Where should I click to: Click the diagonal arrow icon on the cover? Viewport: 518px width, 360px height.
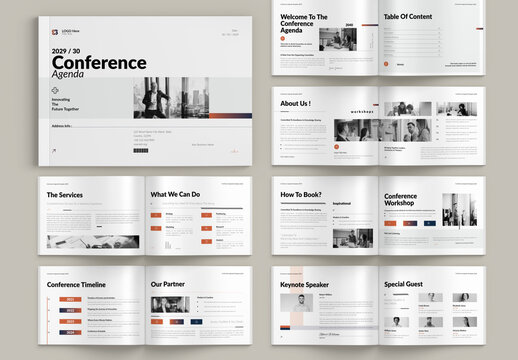(54, 151)
